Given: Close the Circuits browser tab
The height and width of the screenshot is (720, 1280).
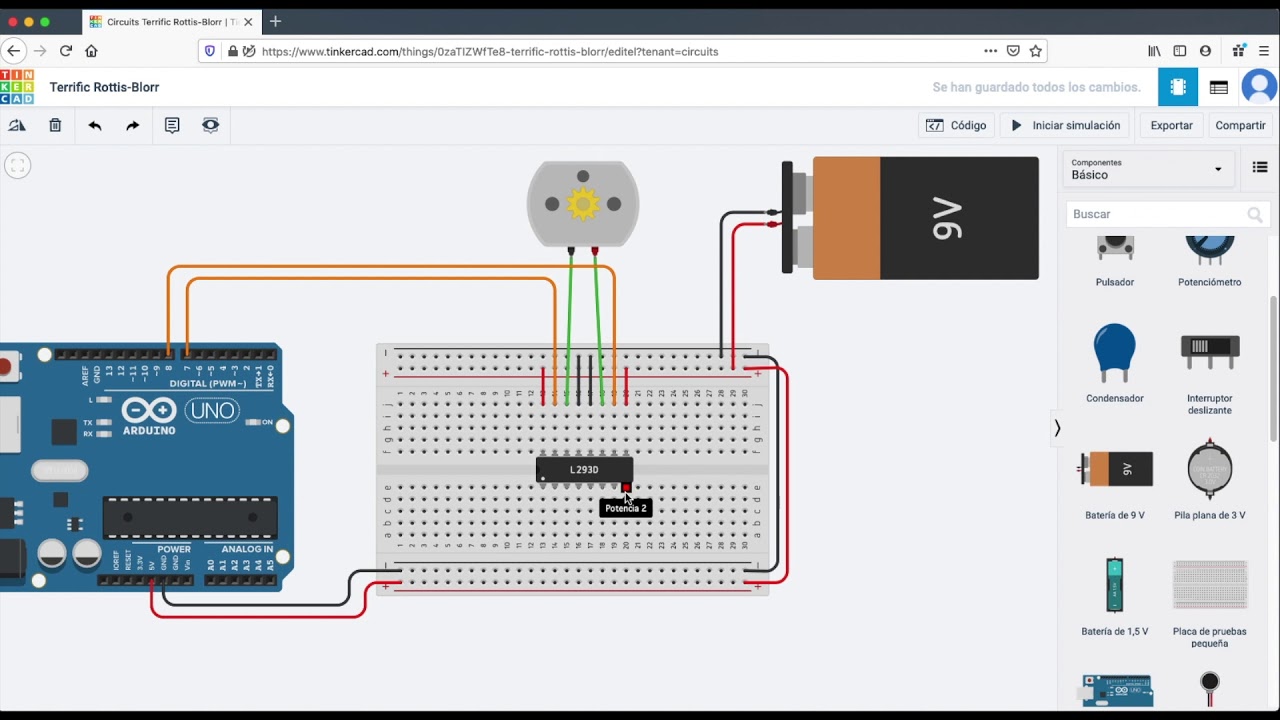Looking at the screenshot, I should 248,22.
